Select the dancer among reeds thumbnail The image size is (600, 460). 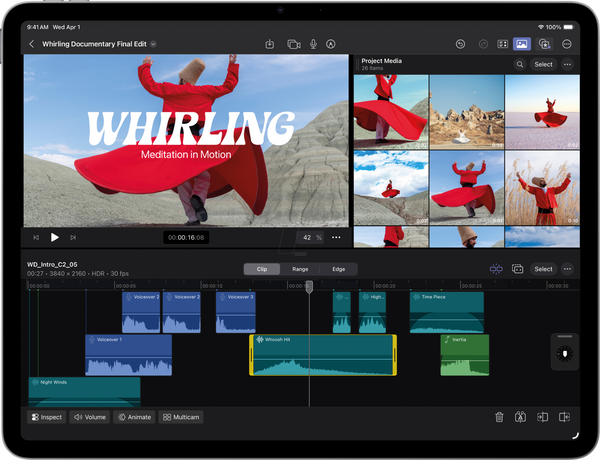click(542, 188)
